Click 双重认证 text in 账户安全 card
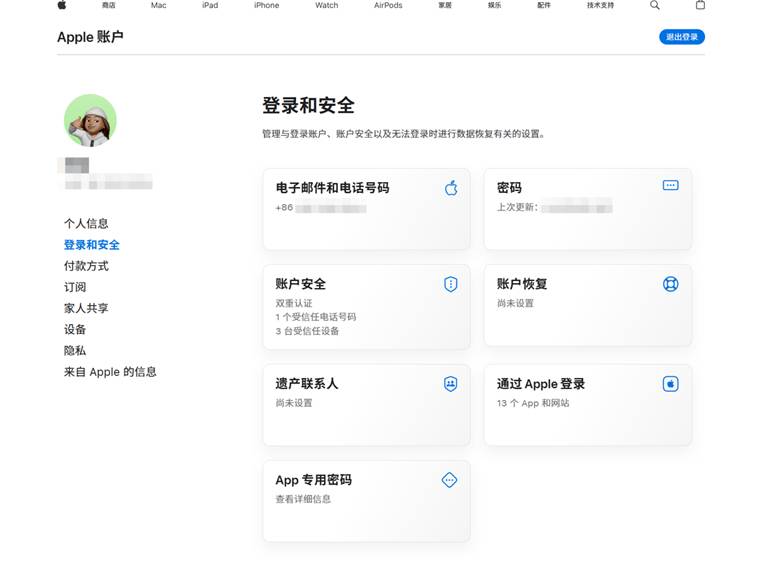 (x=294, y=303)
